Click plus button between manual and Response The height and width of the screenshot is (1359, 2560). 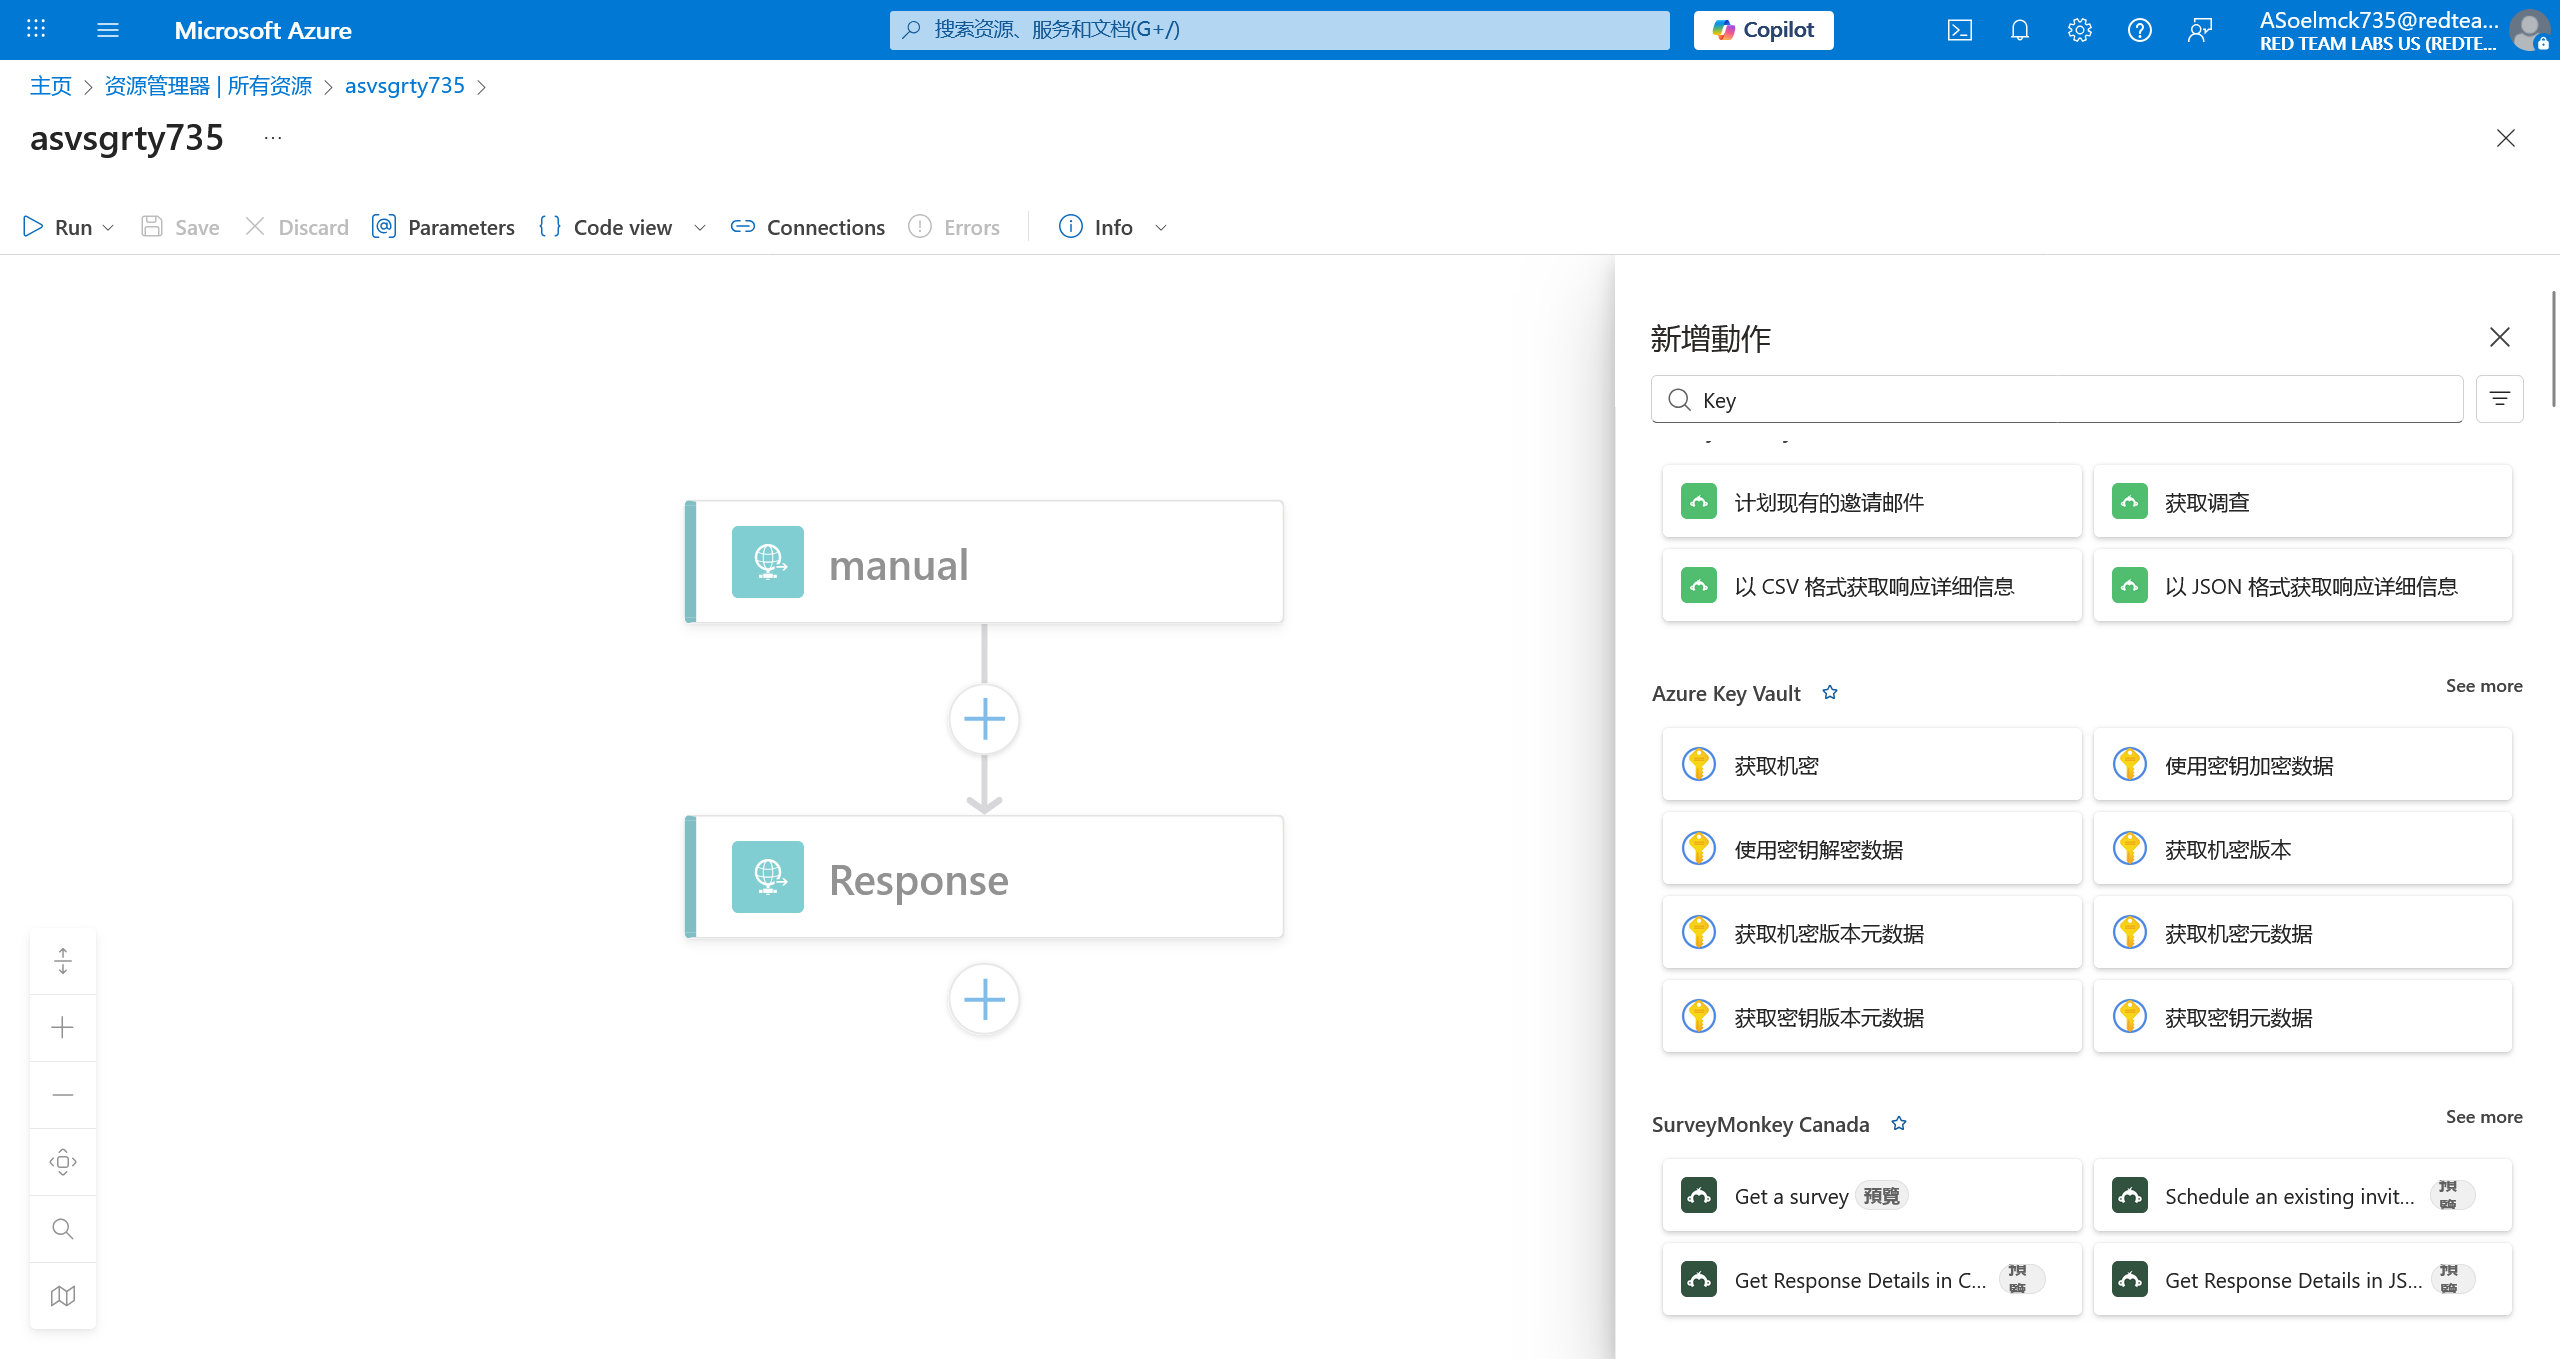click(x=984, y=719)
